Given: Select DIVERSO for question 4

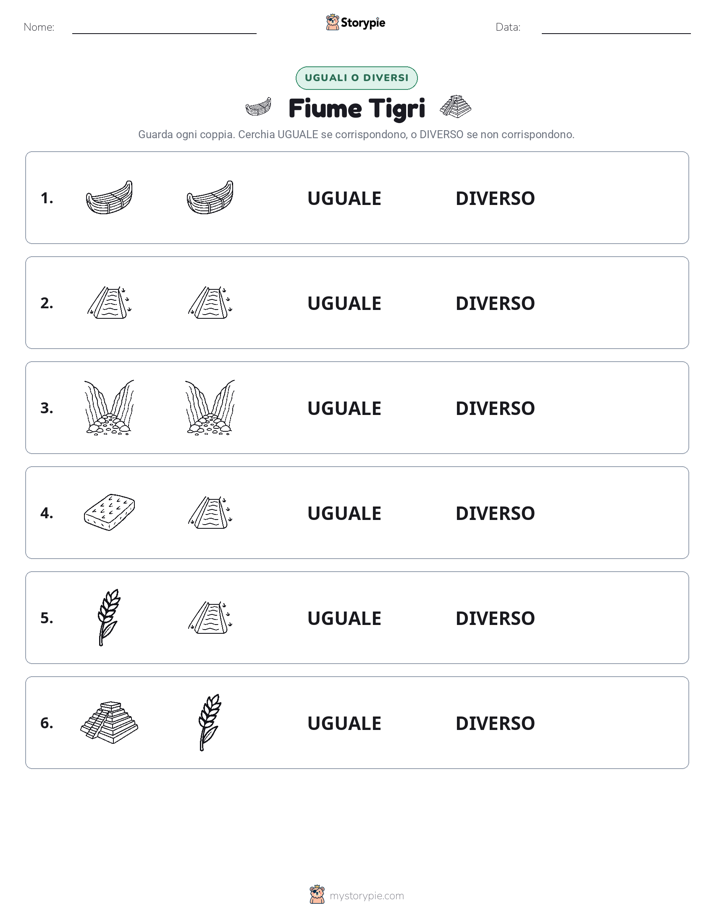Looking at the screenshot, I should tap(495, 513).
